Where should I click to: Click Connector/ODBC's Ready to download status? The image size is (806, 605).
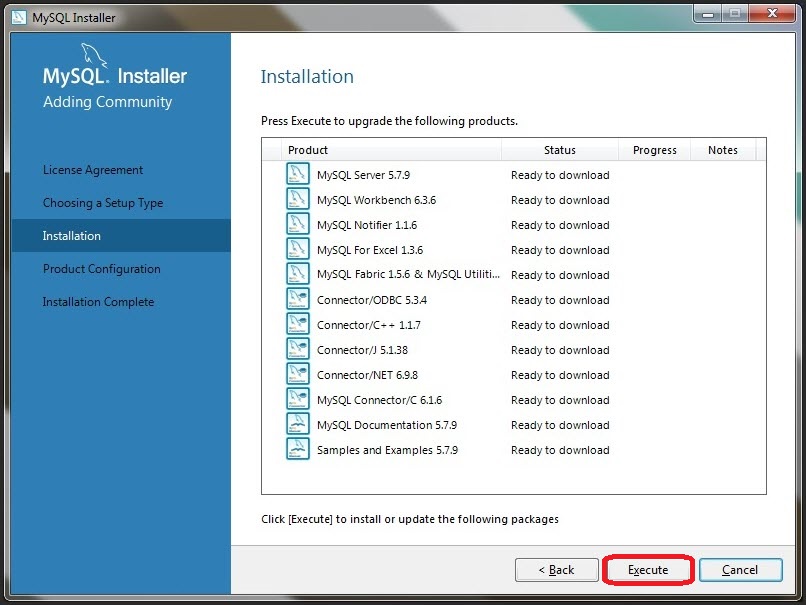pyautogui.click(x=560, y=300)
